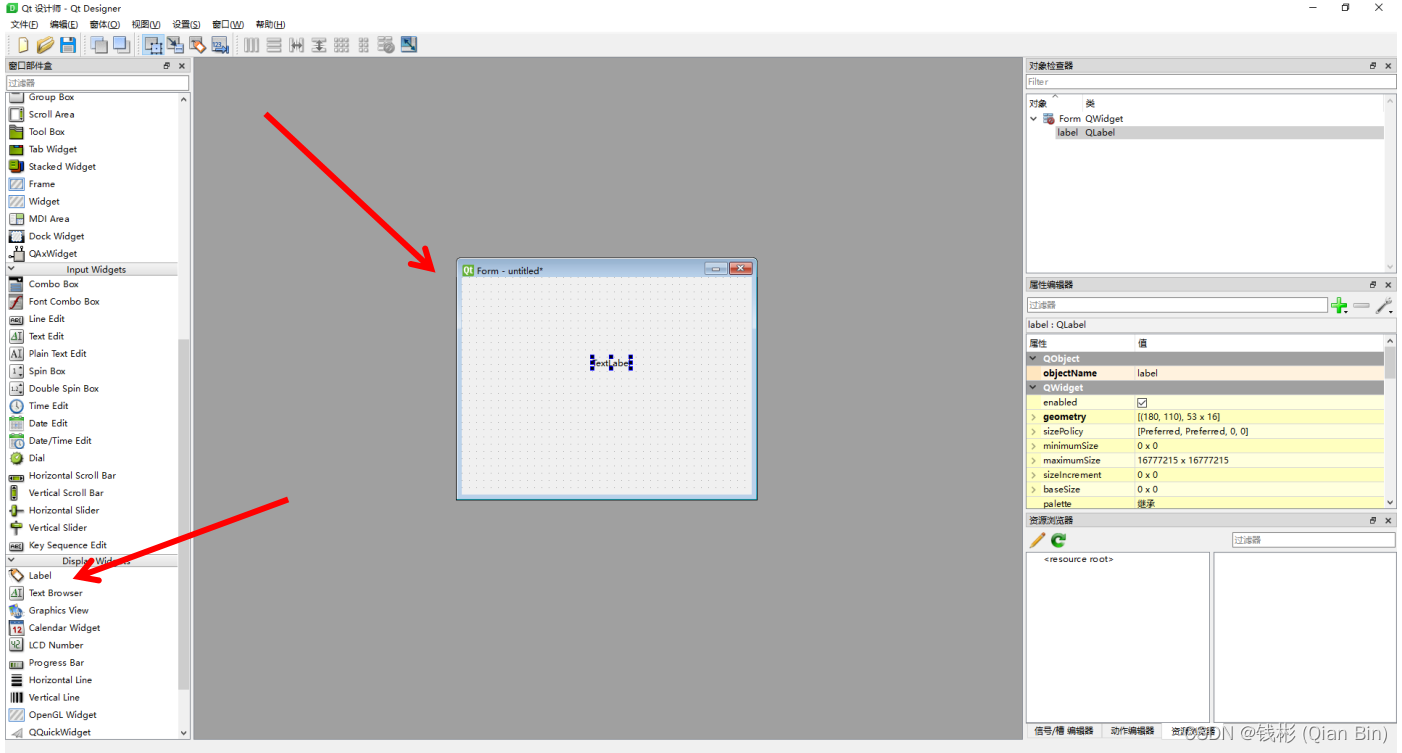Open a file with the folder icon
This screenshot has width=1402, height=753.
(45, 45)
